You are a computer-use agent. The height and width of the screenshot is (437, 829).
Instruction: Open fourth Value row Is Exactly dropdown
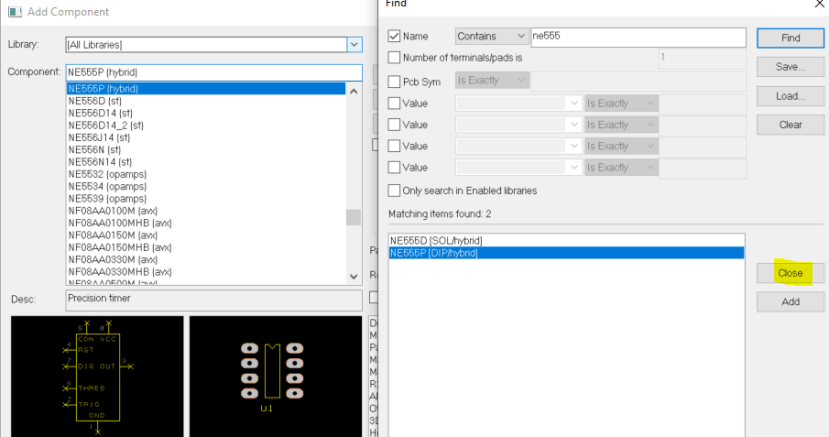621,168
